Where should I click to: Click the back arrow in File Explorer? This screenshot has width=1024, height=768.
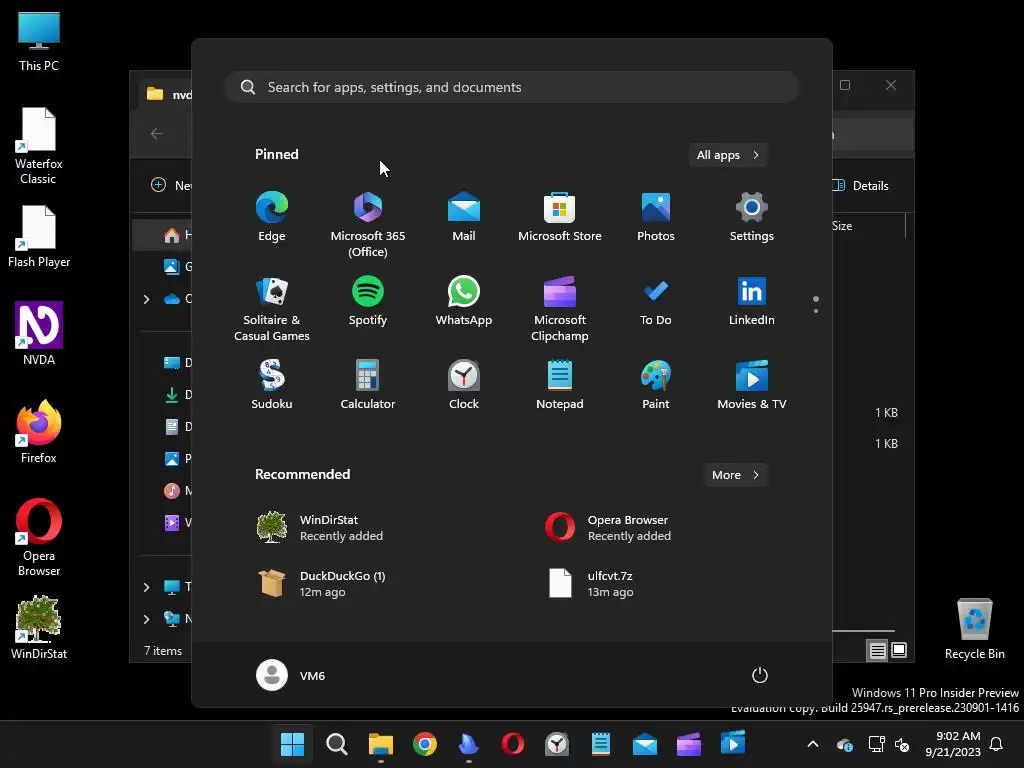pyautogui.click(x=157, y=133)
